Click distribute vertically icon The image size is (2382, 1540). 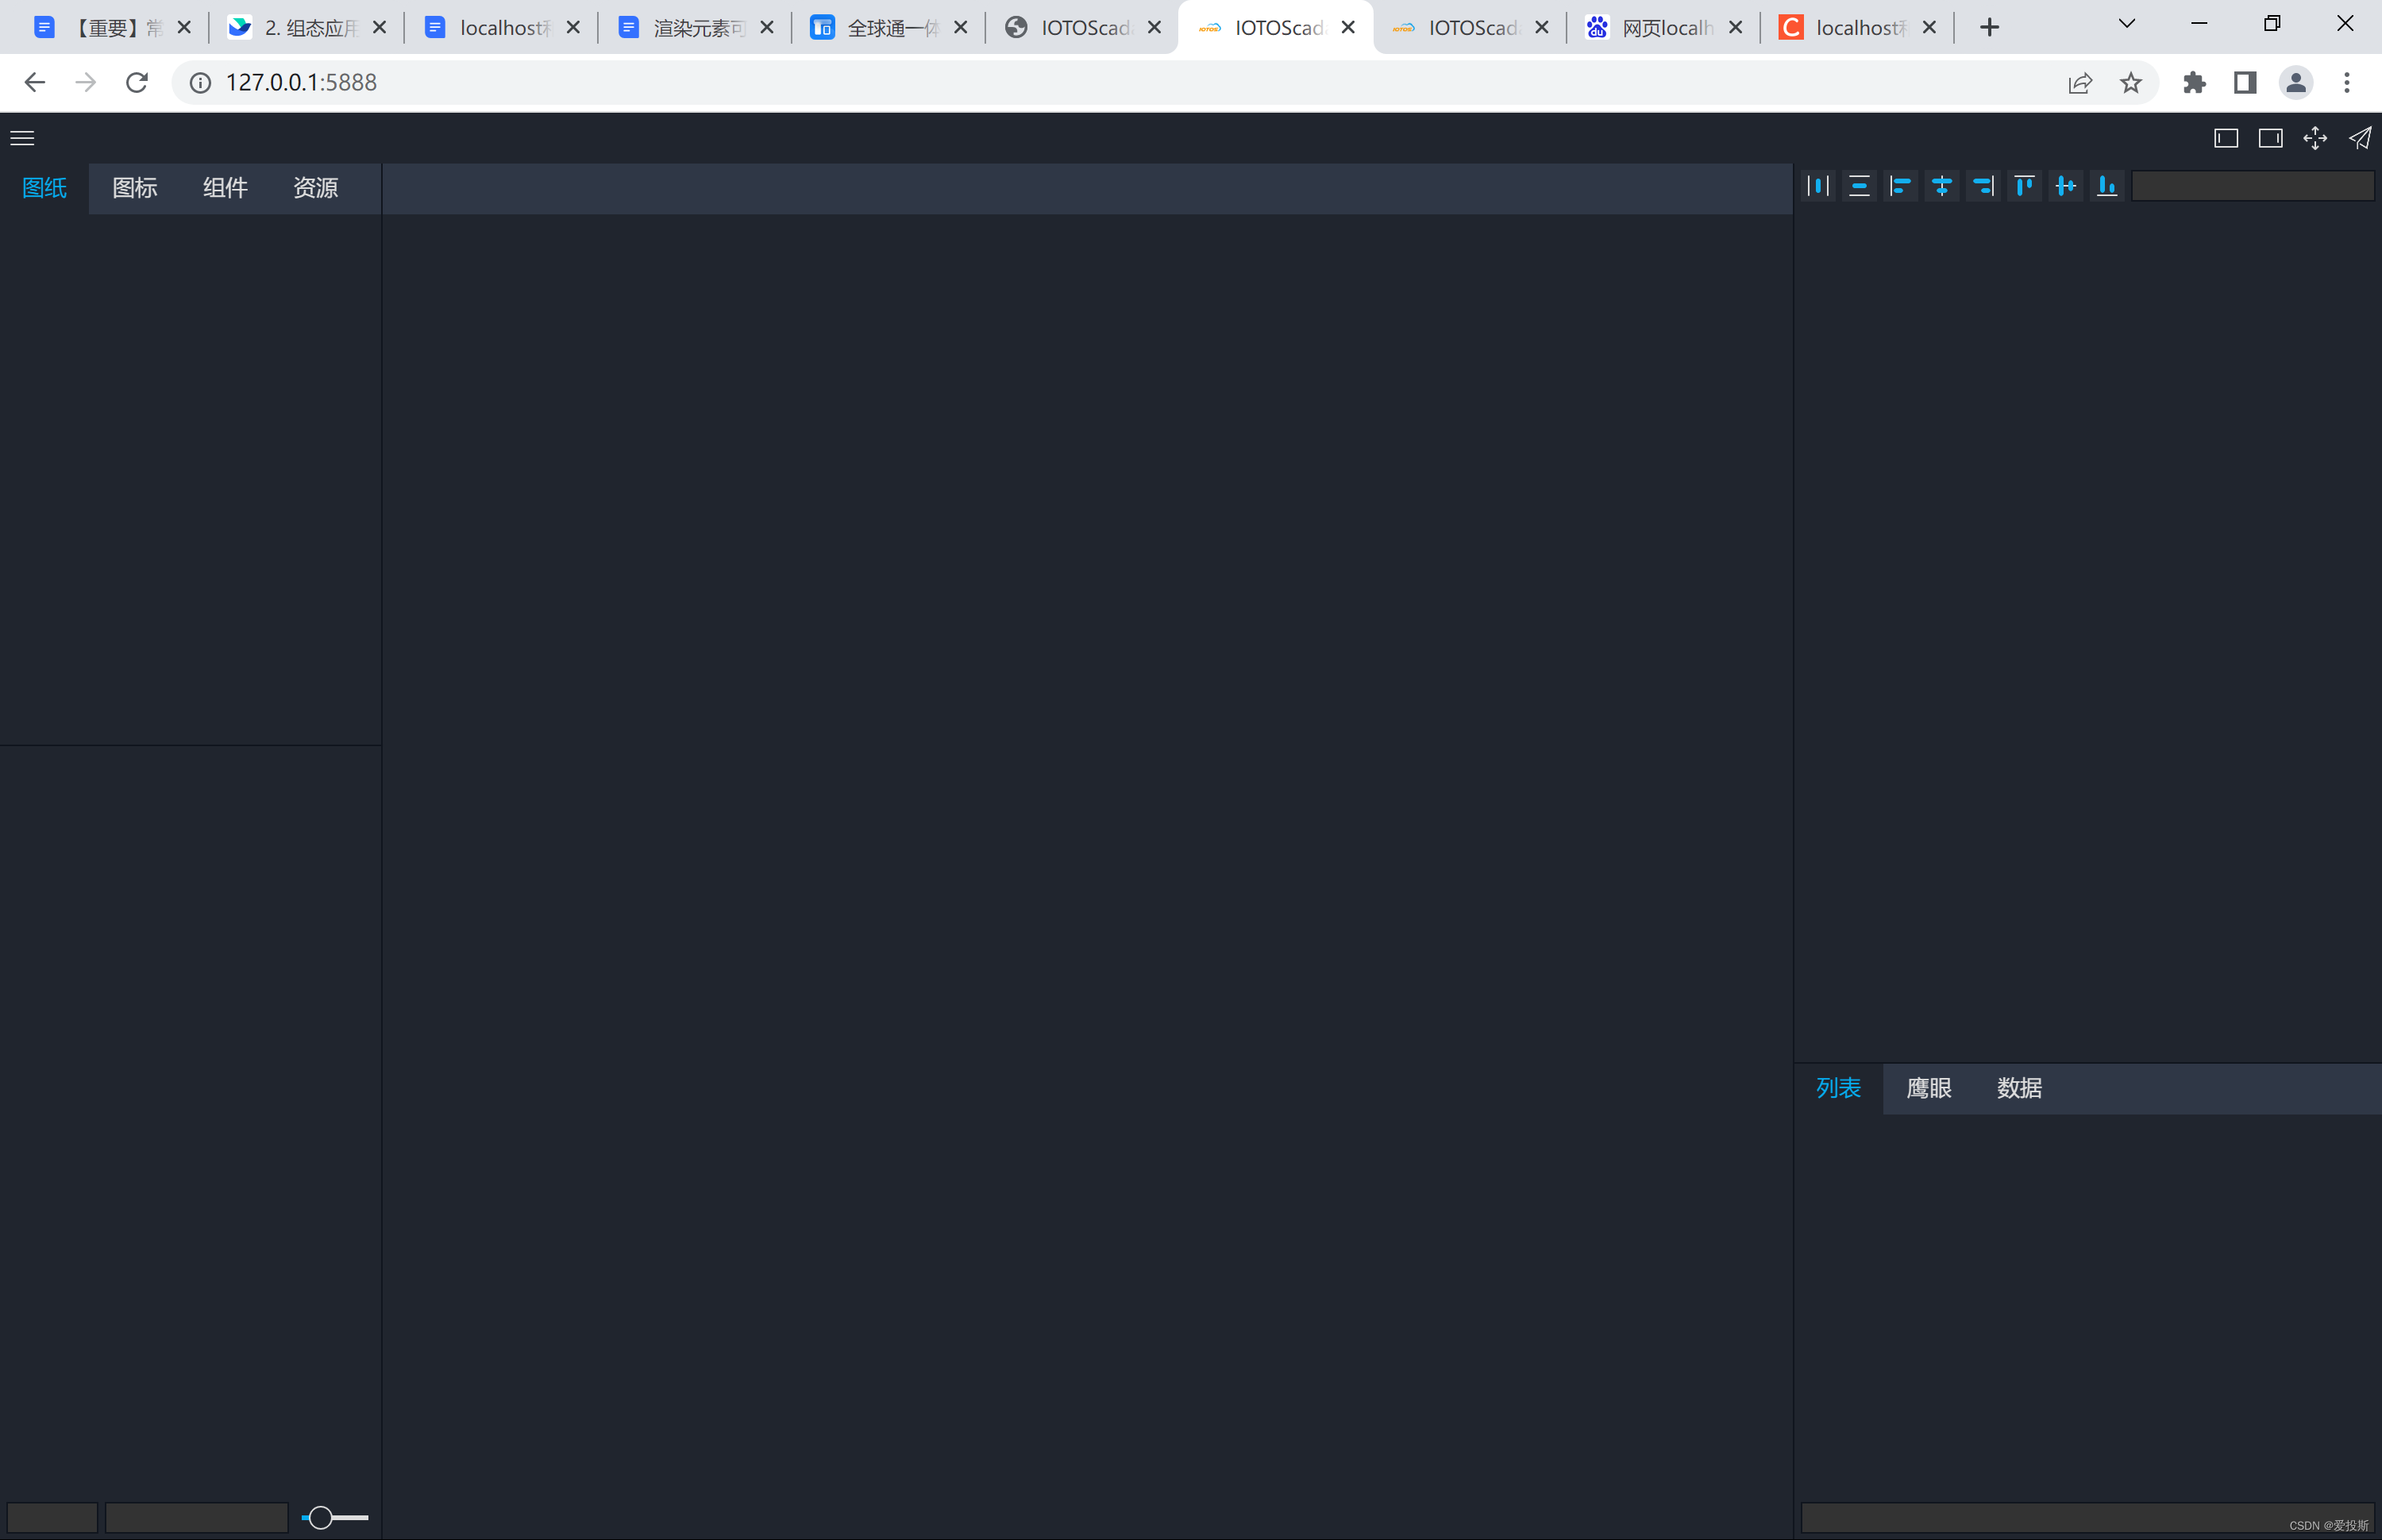(x=1859, y=186)
